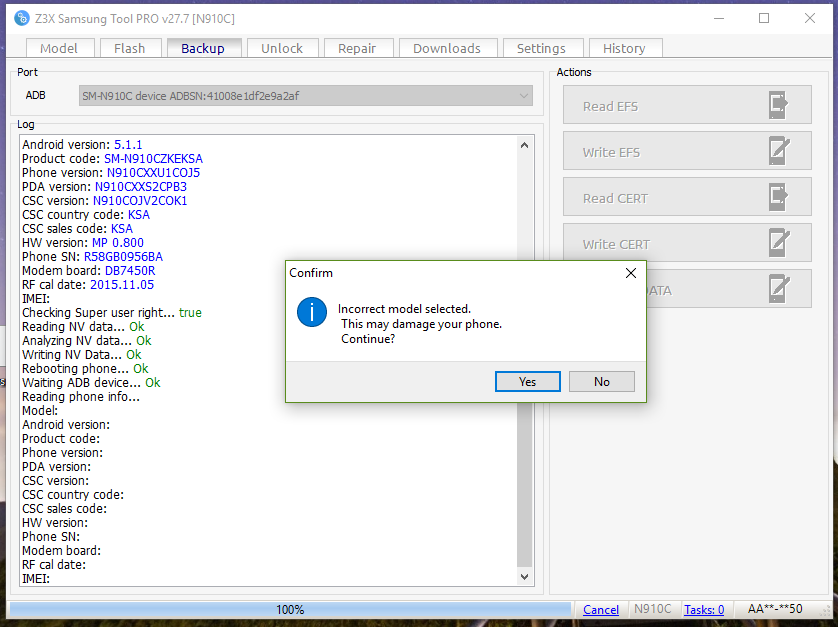Switch to the Settings tab
The height and width of the screenshot is (627, 838).
(541, 48)
